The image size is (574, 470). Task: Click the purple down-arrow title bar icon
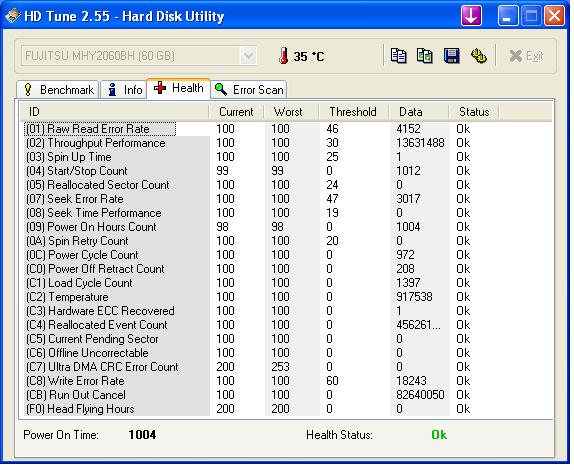pos(471,15)
